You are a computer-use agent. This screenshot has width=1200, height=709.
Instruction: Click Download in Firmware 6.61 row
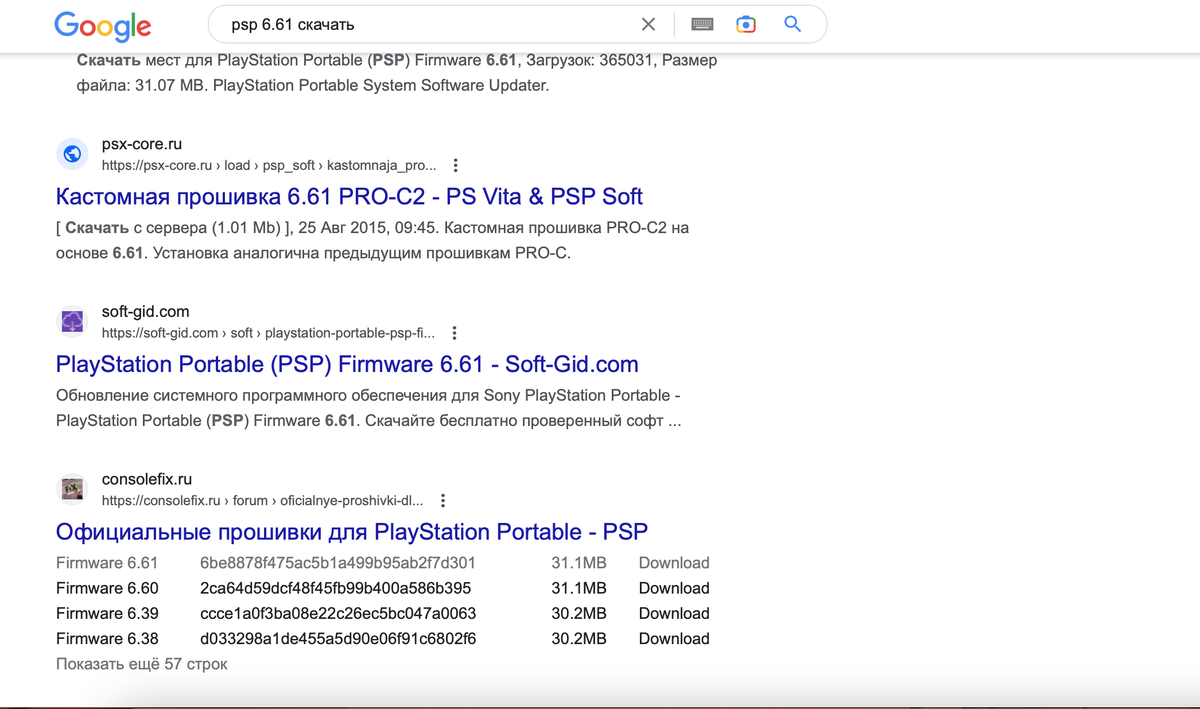click(x=674, y=563)
